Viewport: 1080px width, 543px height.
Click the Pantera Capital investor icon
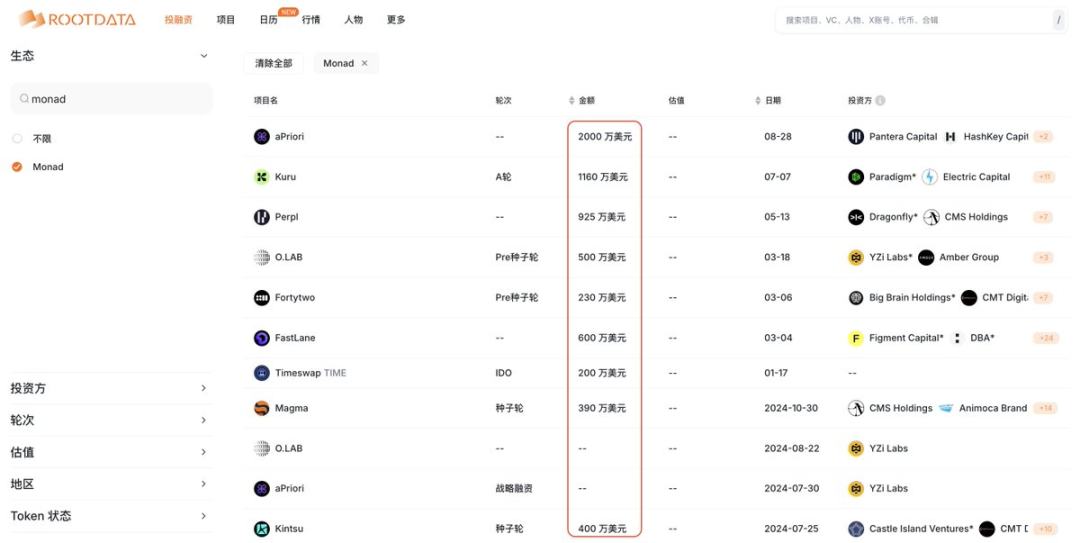tap(856, 137)
